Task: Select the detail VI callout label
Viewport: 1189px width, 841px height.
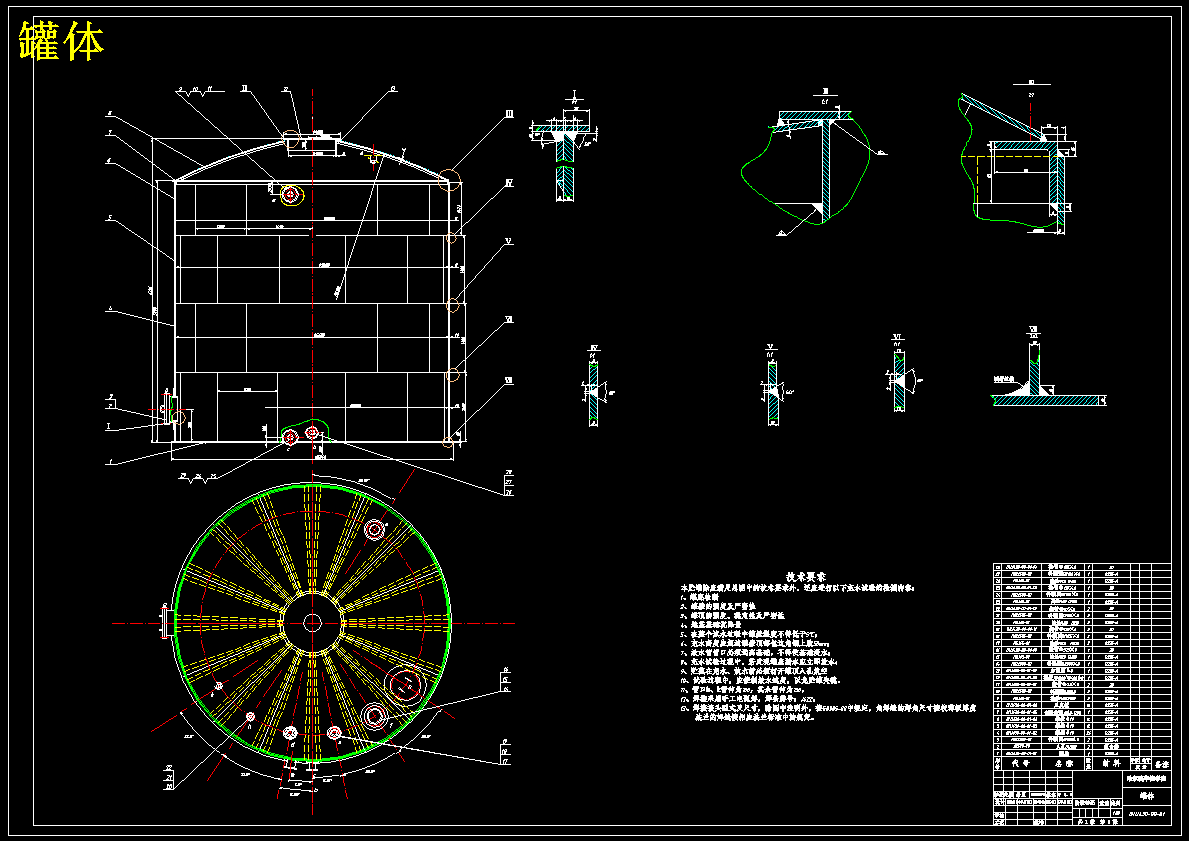Action: [509, 320]
